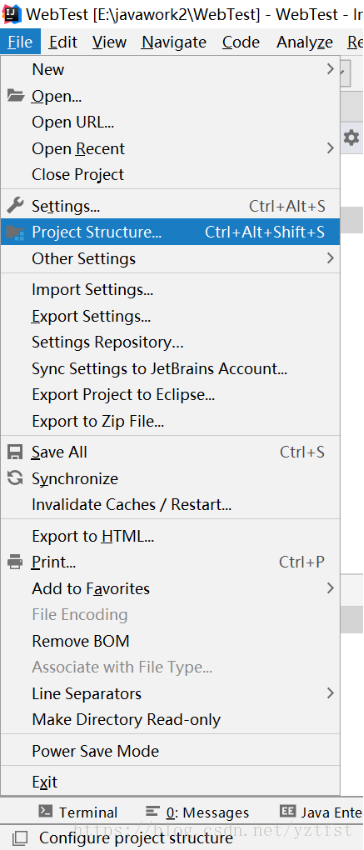Open the Edit menu
The width and height of the screenshot is (364, 850).
point(65,42)
